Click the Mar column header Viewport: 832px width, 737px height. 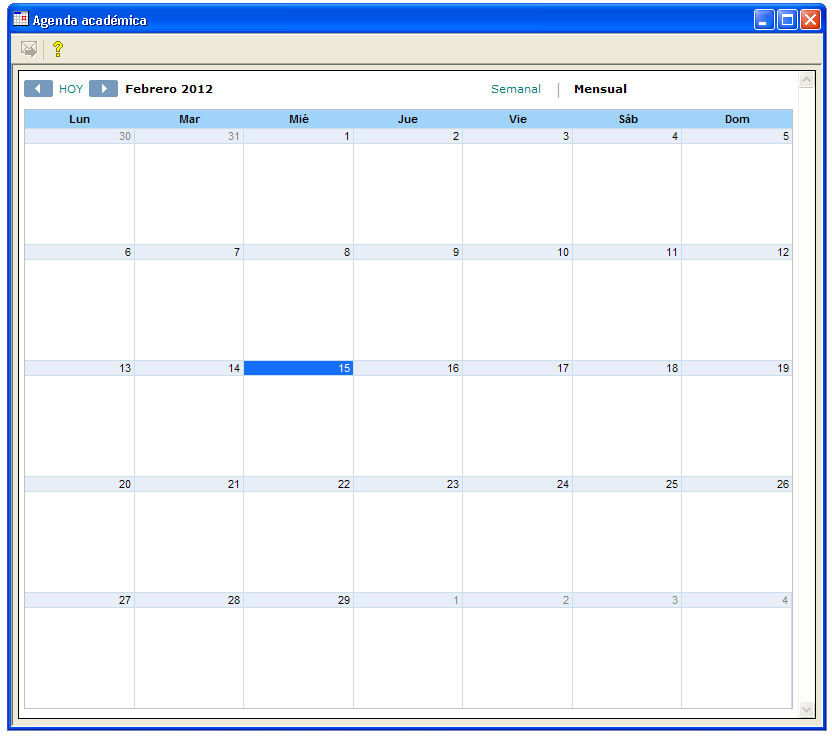tap(189, 119)
